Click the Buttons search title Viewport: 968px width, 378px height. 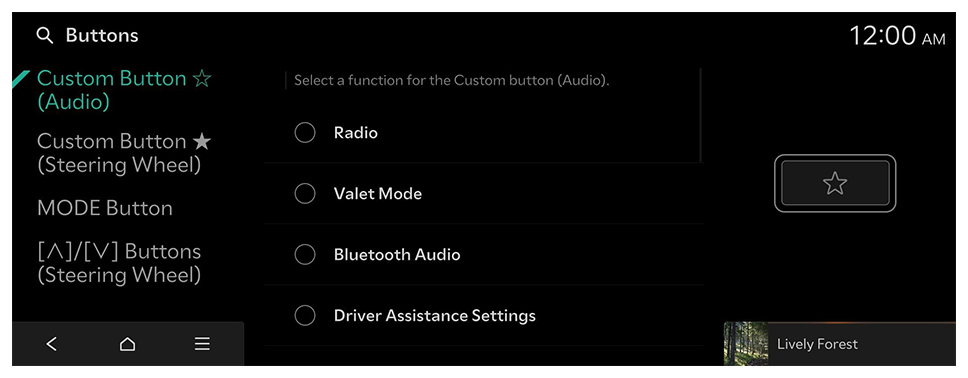pos(102,36)
